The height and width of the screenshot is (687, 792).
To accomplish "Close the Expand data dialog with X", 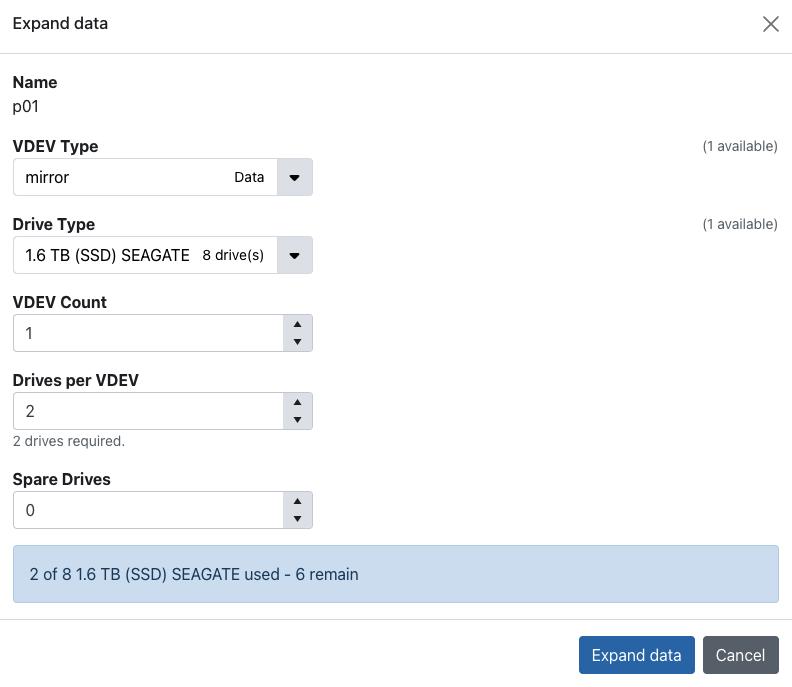I will 770,24.
